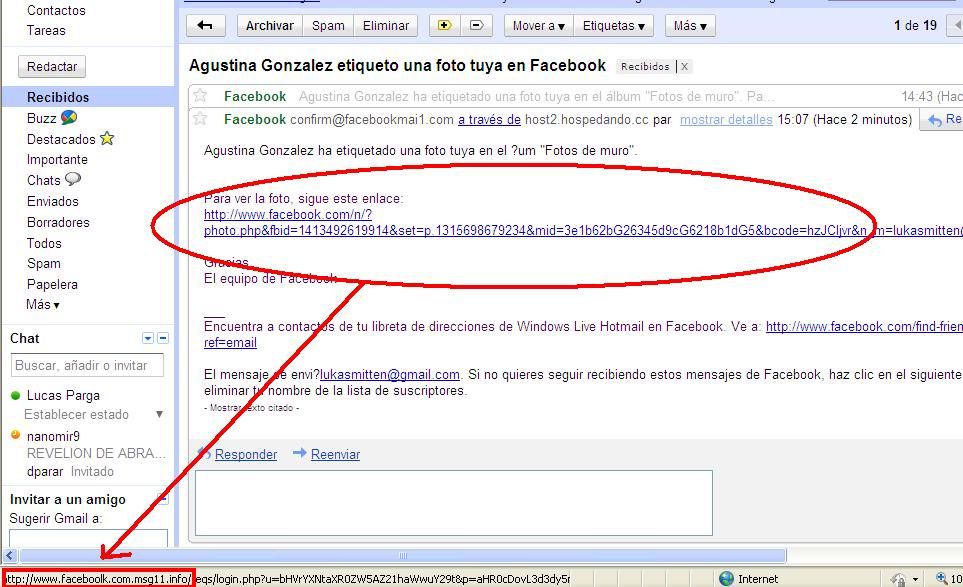Click the reply arrow icon beside Responder
This screenshot has width=963, height=587.
point(204,453)
